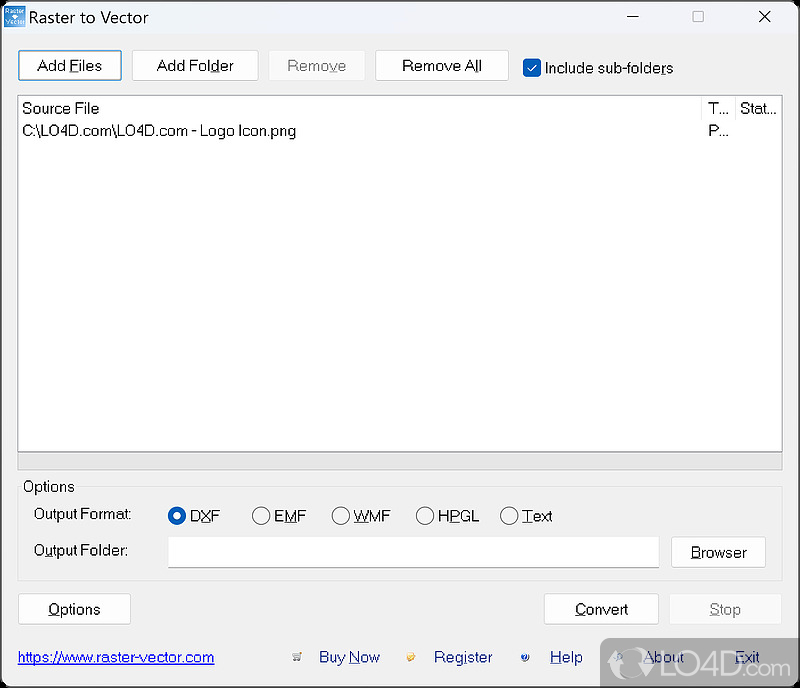
Task: Click the Remove button
Action: click(x=316, y=65)
